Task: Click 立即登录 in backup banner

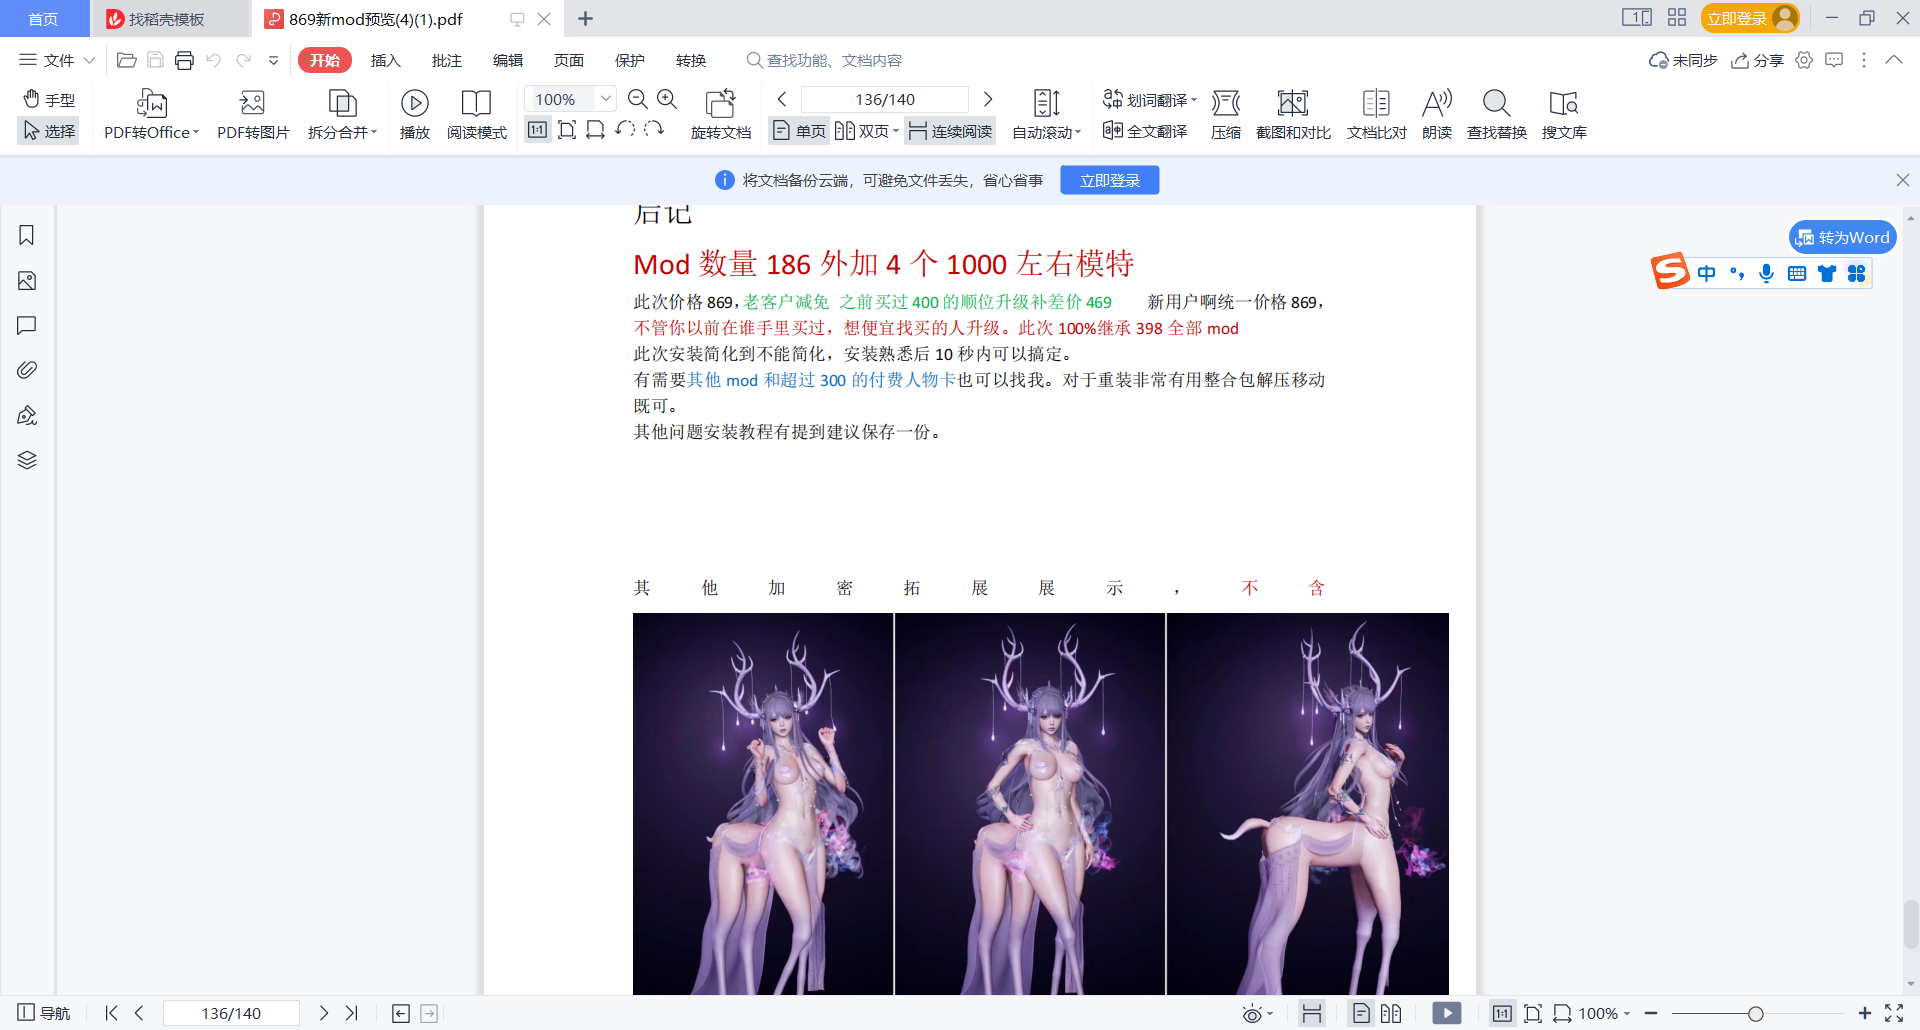Action: 1110,180
